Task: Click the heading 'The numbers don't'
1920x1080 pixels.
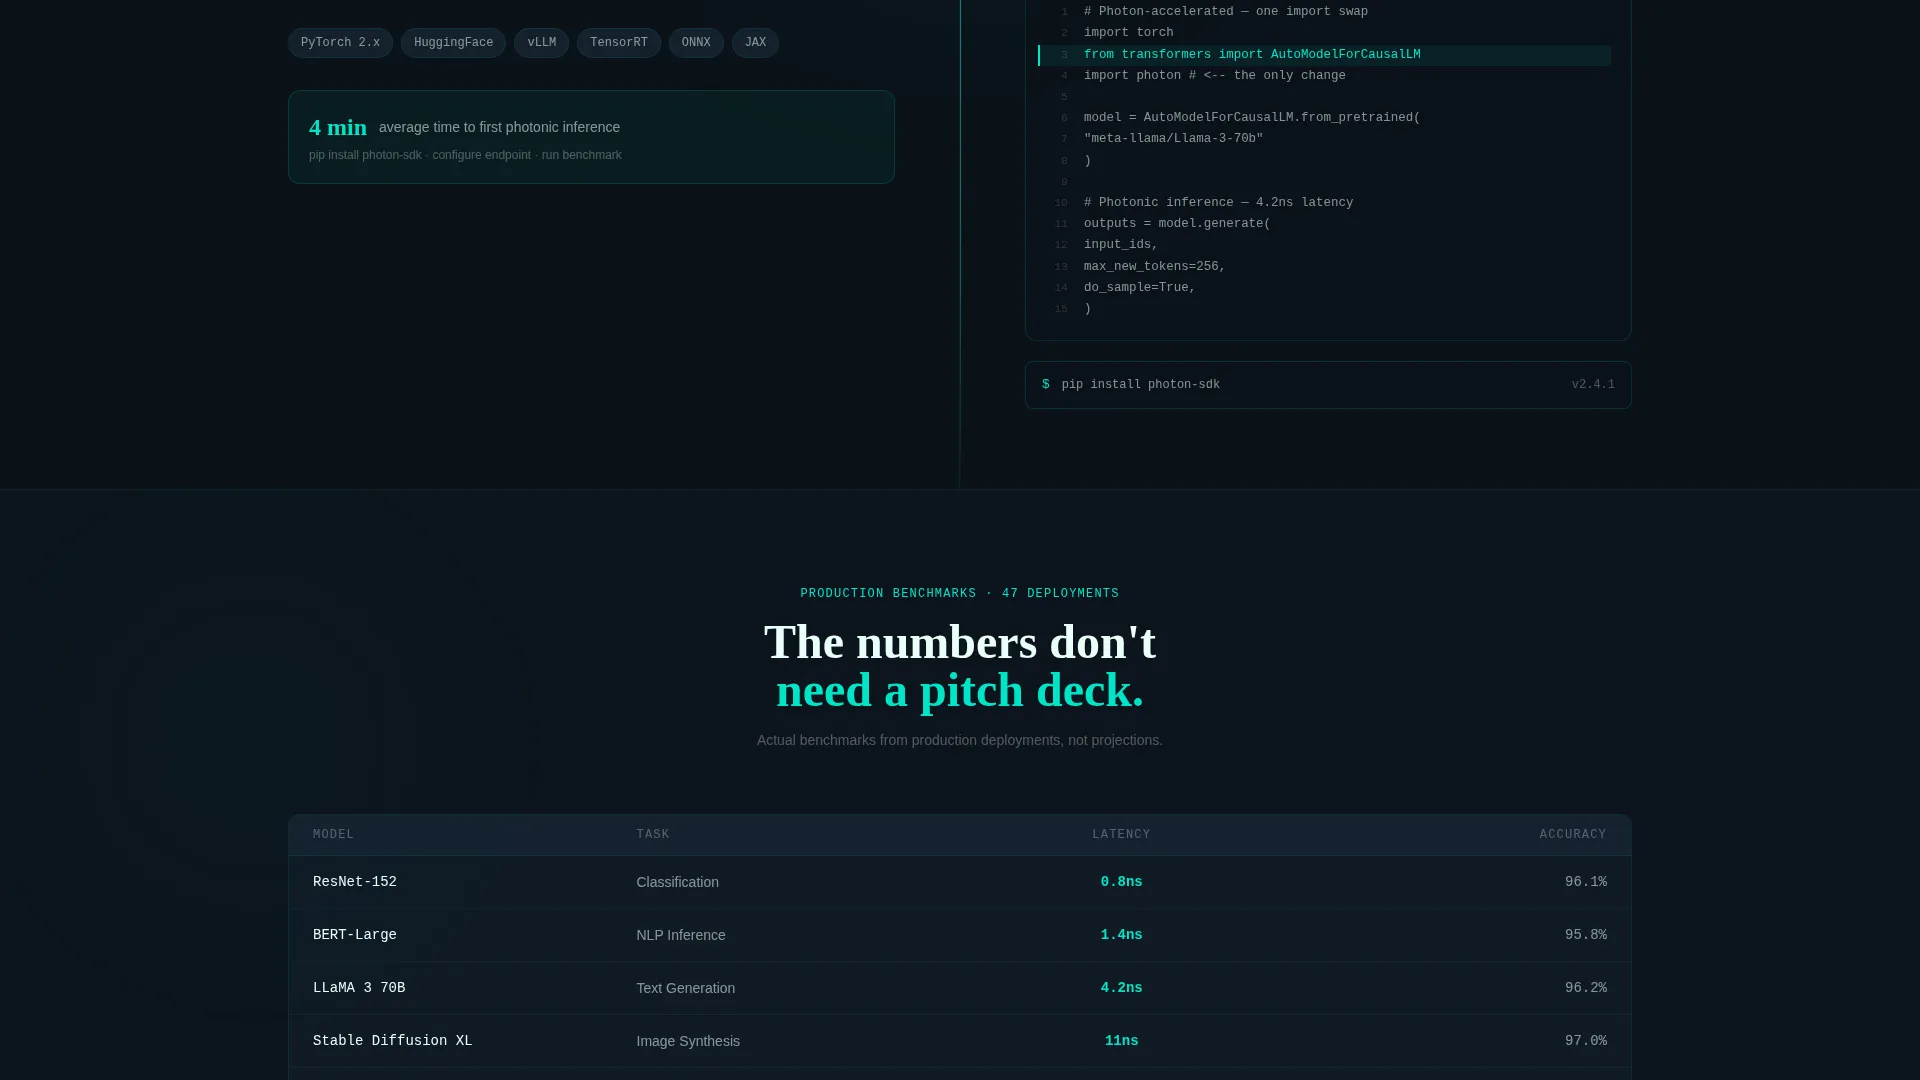Action: (x=960, y=642)
